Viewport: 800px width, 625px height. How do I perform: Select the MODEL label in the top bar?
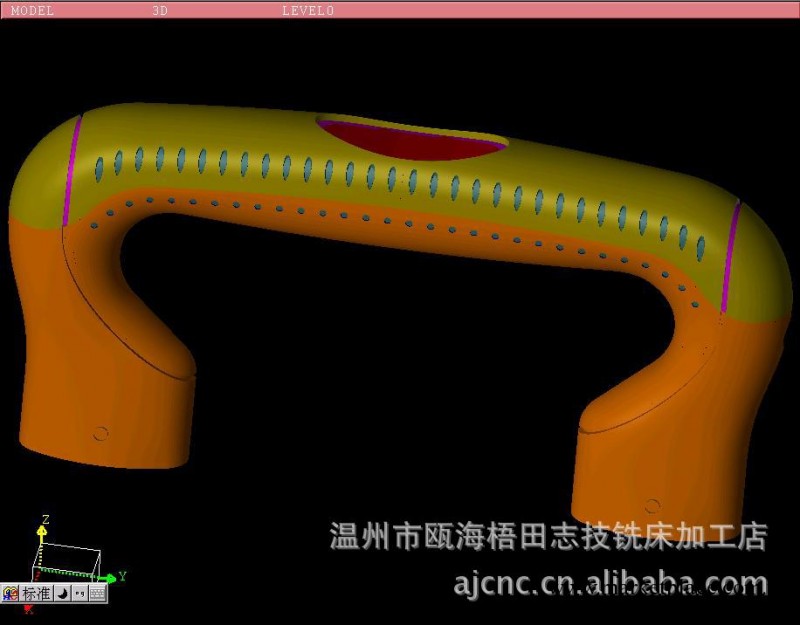pyautogui.click(x=33, y=10)
